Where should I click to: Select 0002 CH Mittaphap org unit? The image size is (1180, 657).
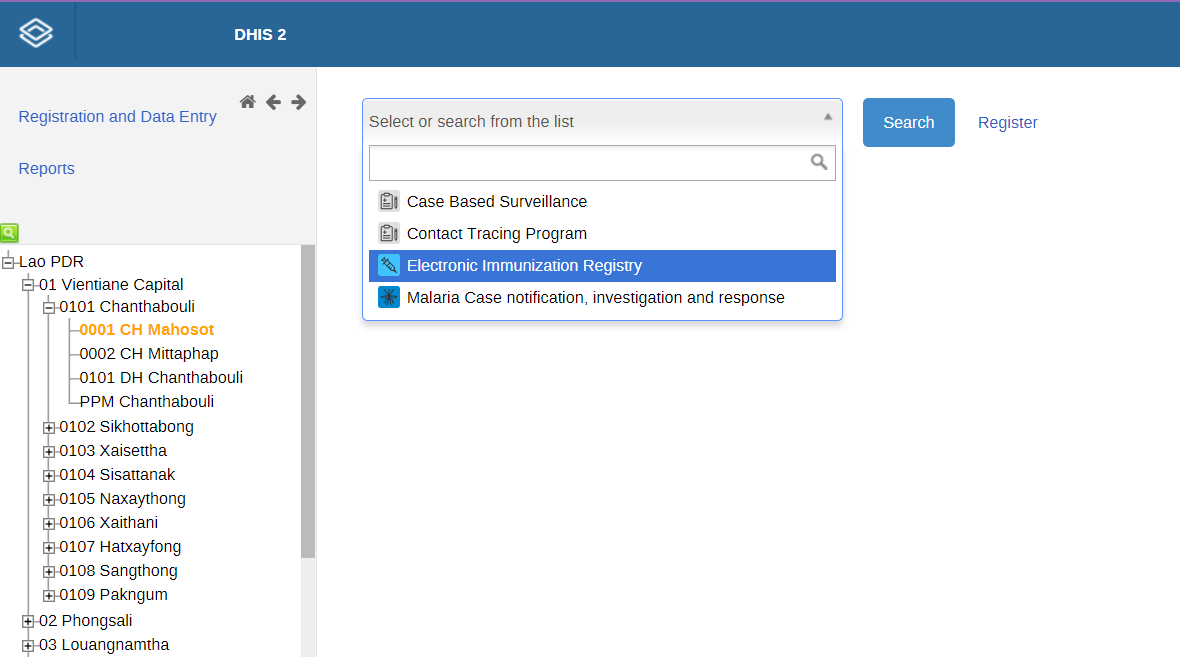click(149, 354)
